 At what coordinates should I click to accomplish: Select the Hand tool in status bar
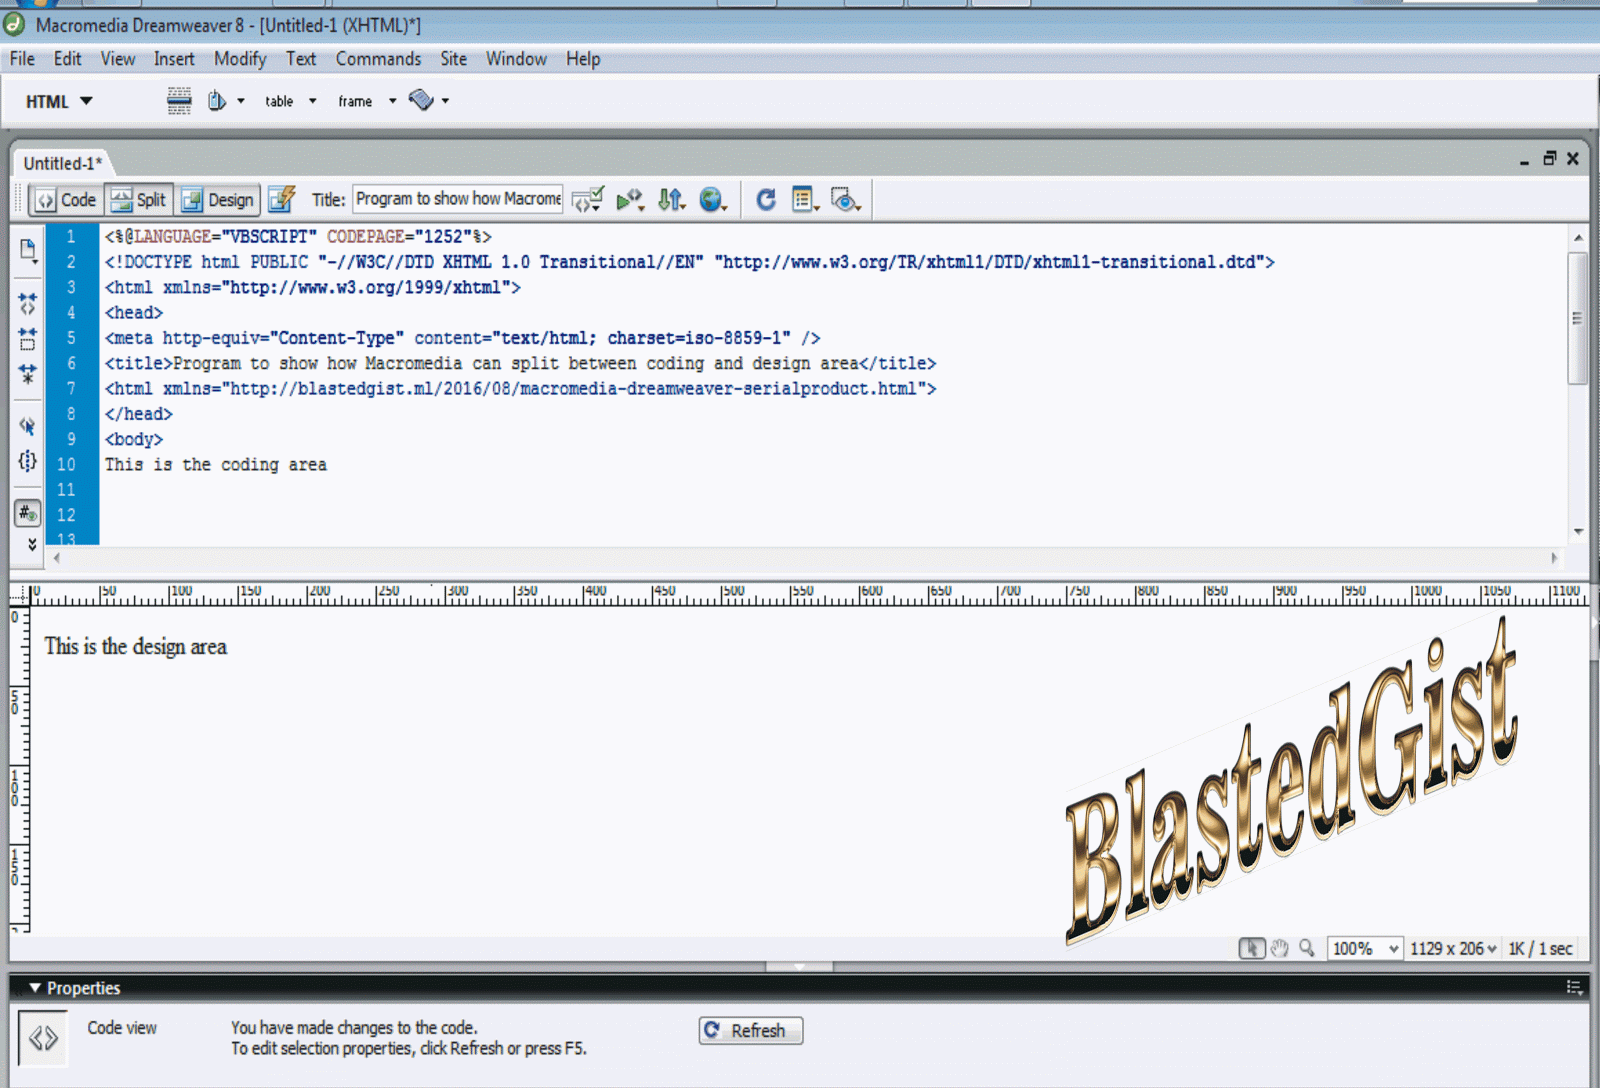click(1280, 948)
